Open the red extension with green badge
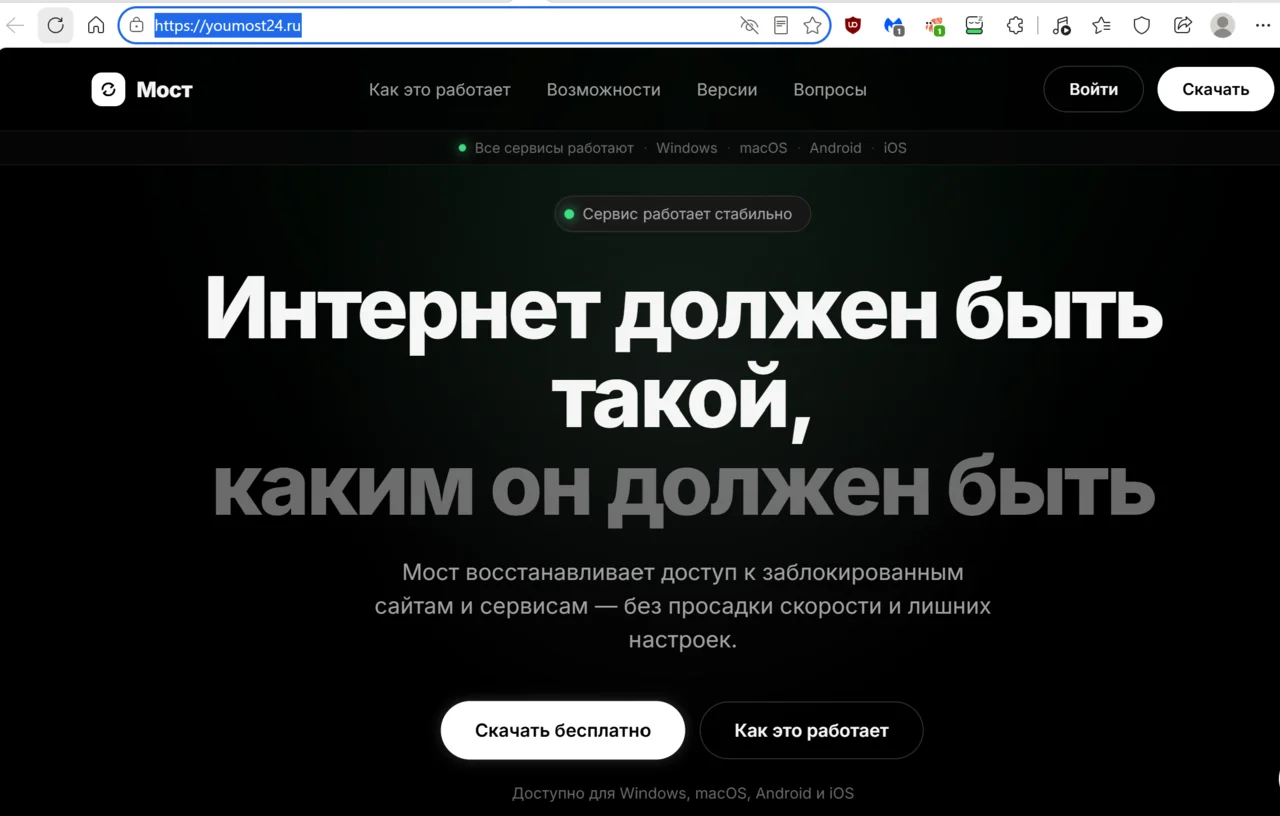This screenshot has width=1280, height=816. pos(935,26)
